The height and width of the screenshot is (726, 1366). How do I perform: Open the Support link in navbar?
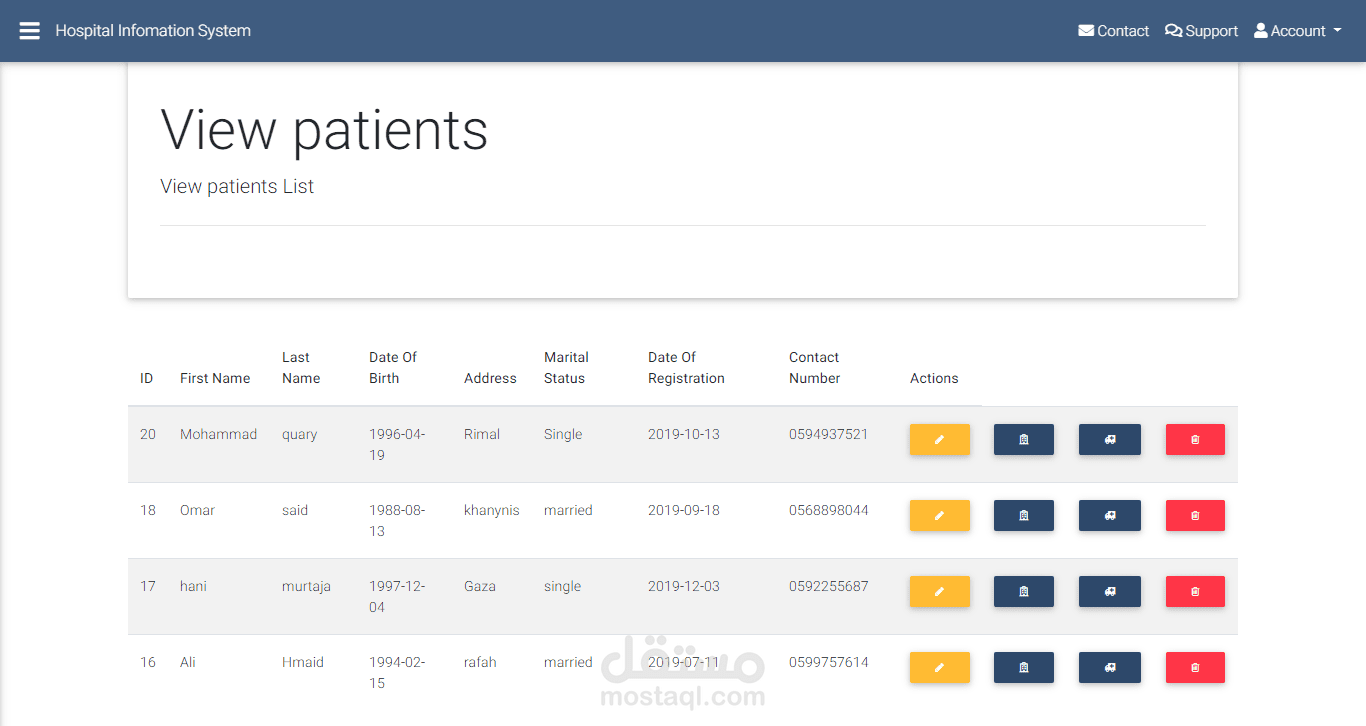click(x=1201, y=31)
